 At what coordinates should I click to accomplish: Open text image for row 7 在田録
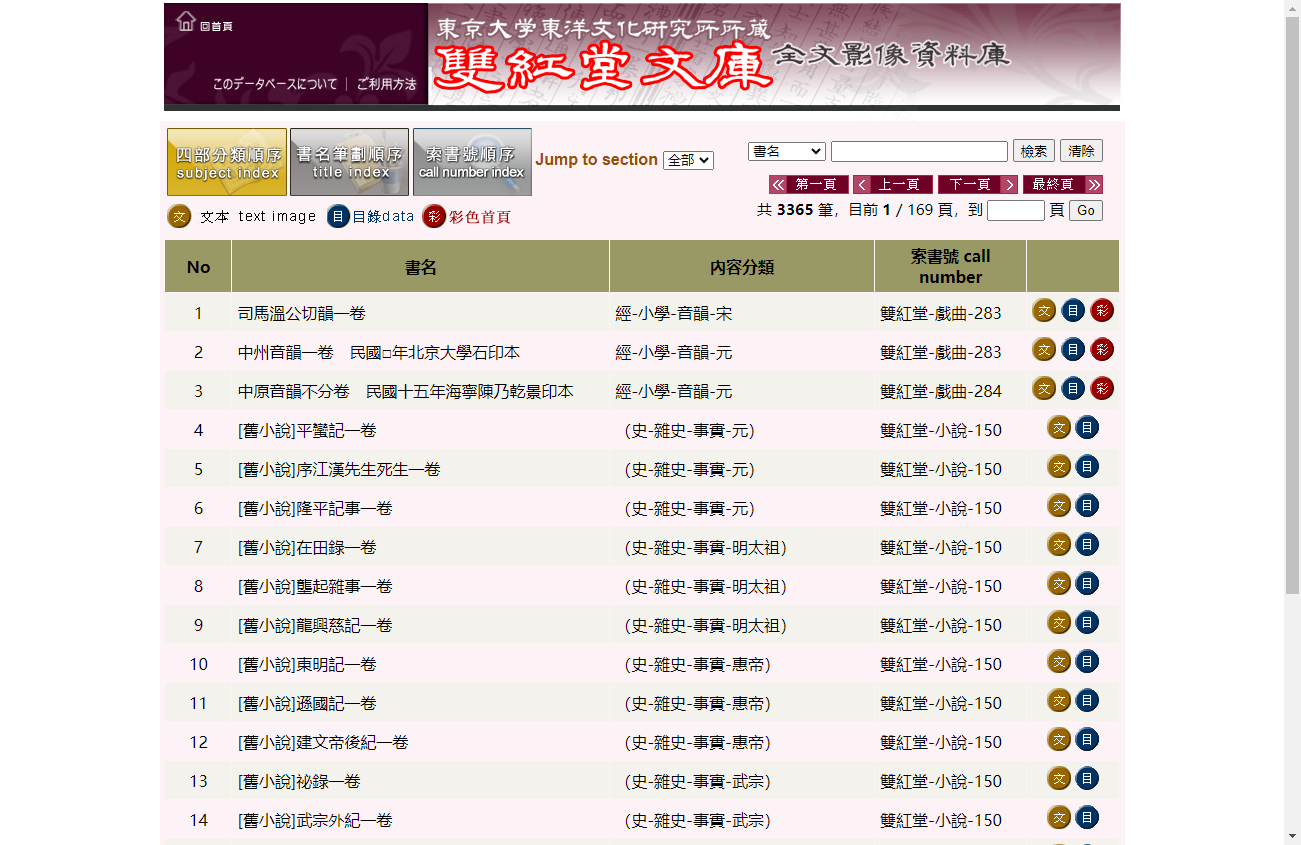click(1059, 545)
